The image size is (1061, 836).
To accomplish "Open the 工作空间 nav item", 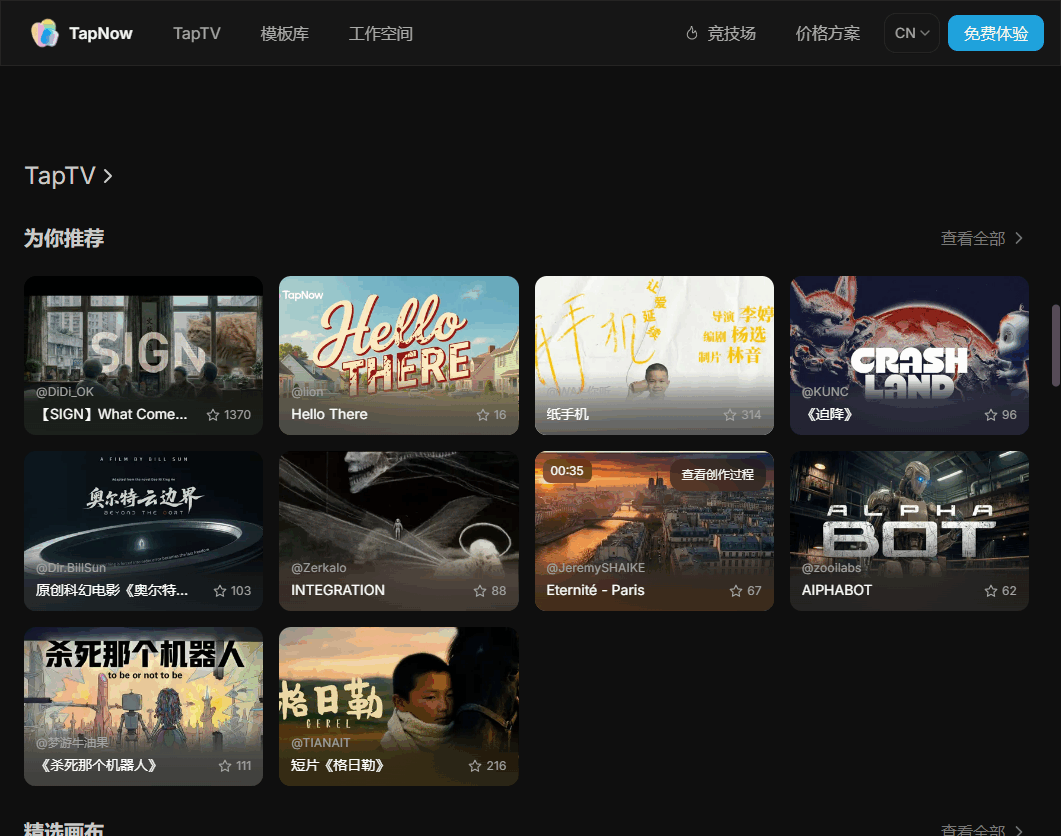I will (x=380, y=33).
